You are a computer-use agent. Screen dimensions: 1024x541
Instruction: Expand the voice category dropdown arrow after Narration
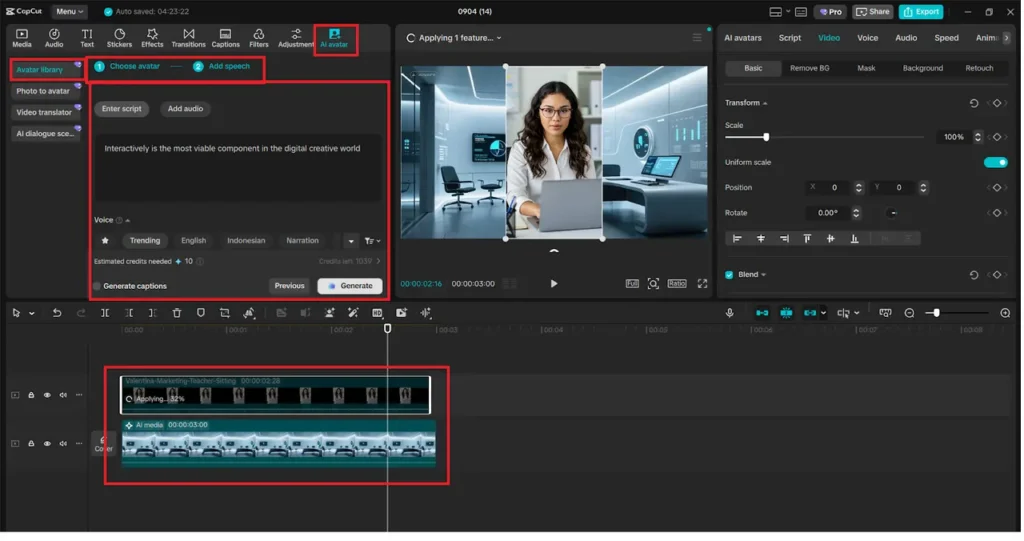[350, 241]
